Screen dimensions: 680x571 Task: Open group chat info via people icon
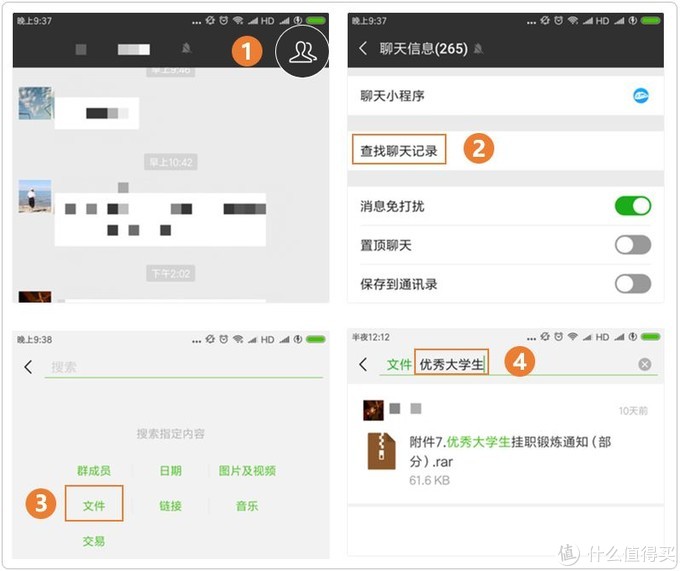303,52
